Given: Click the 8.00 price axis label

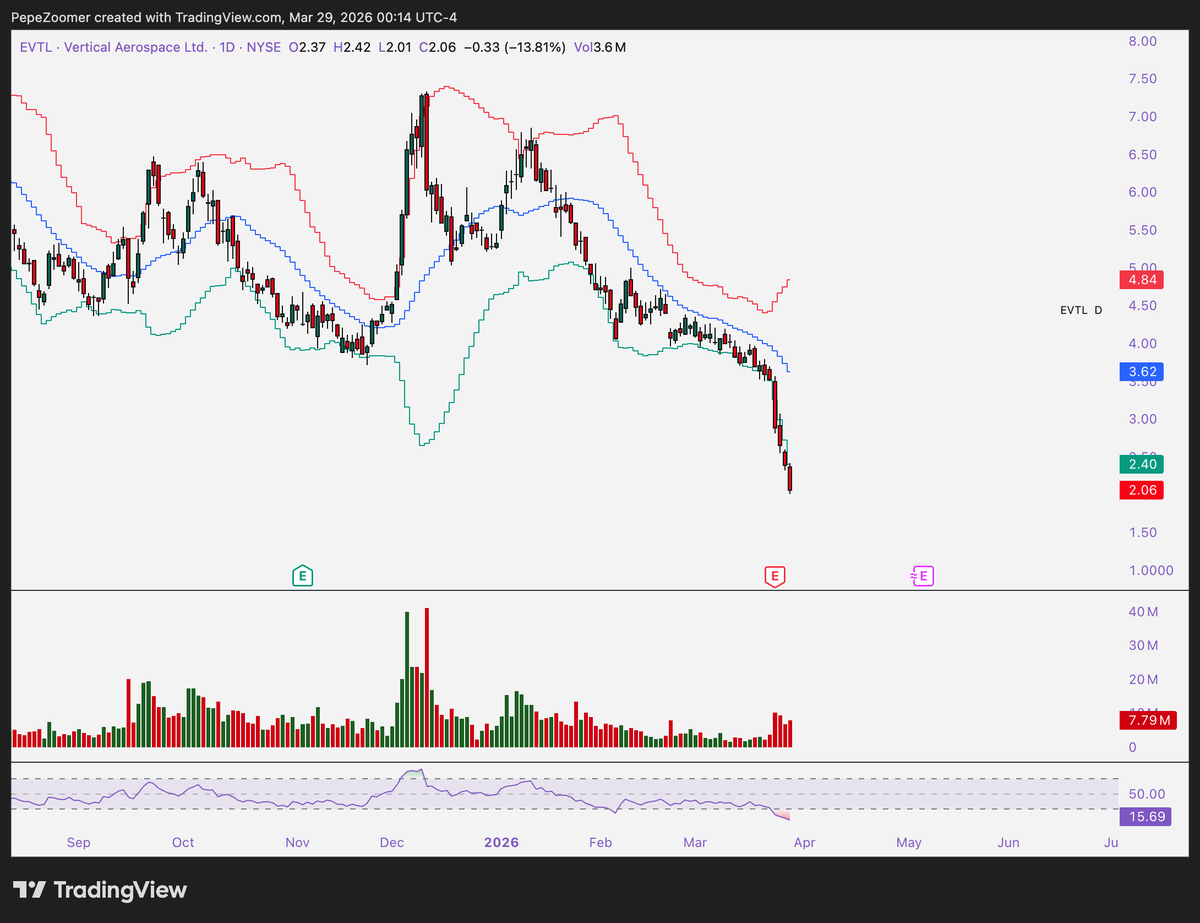Looking at the screenshot, I should click(x=1143, y=41).
